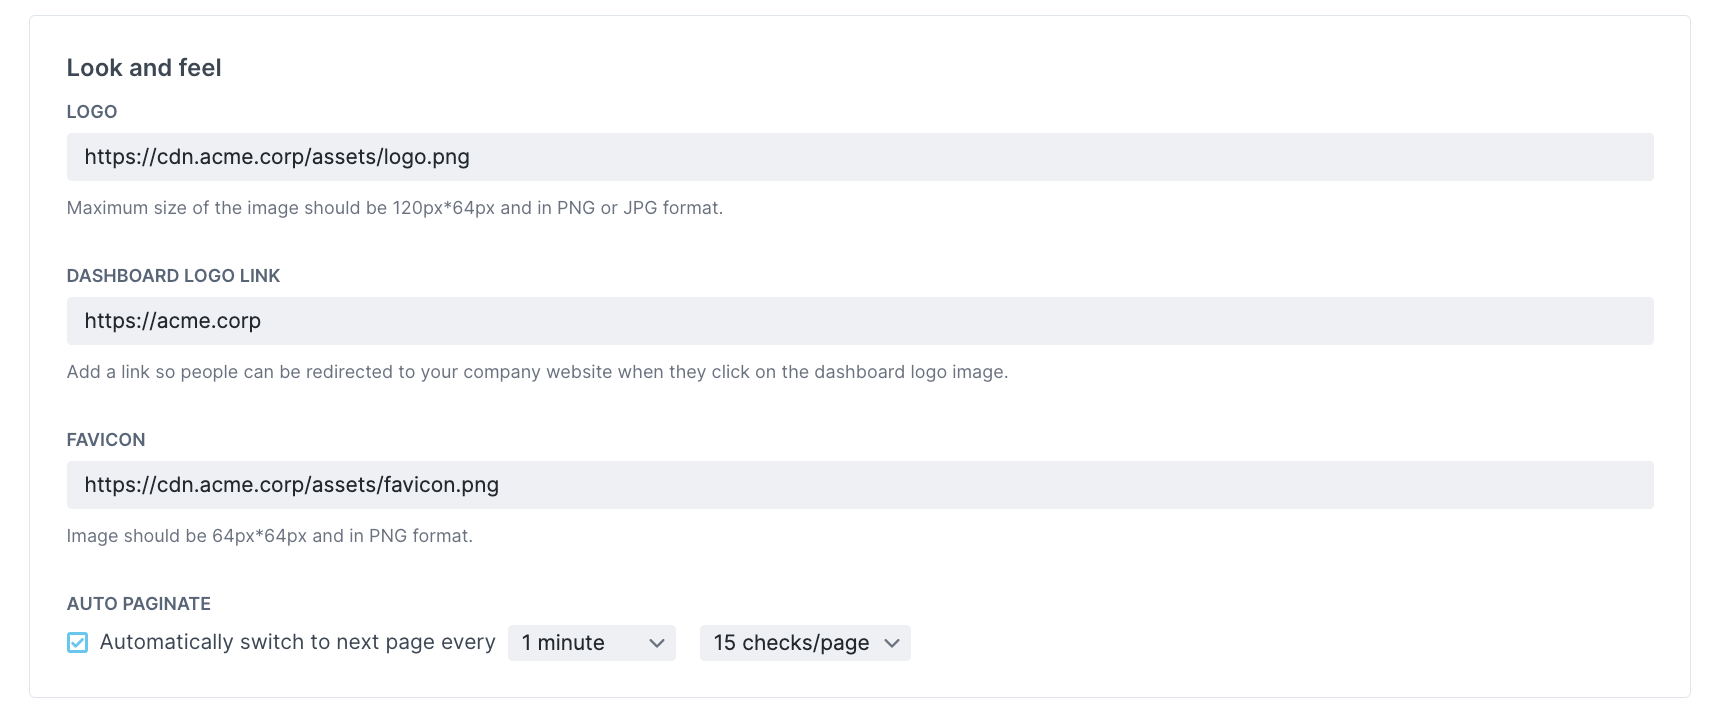Click the 'Look and feel' heading
Screen dimensions: 1714x722
pos(144,68)
